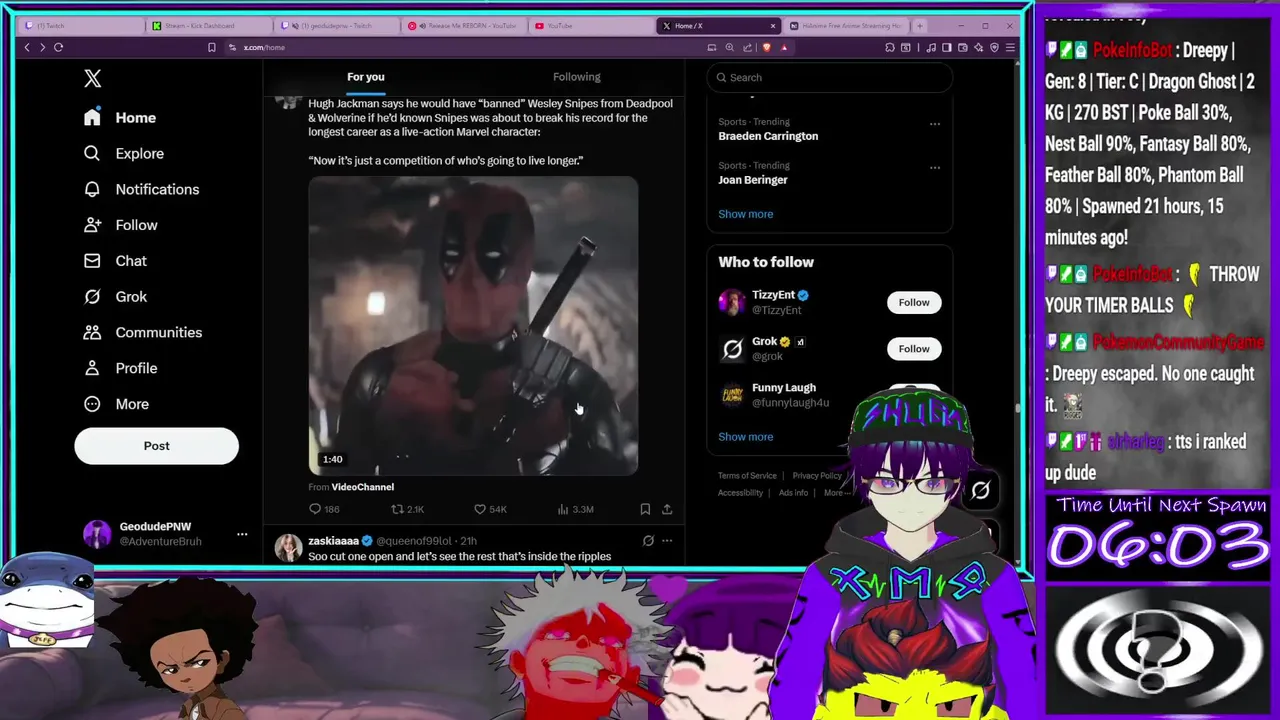1280x720 pixels.
Task: Close the Home / X tab
Action: [x=773, y=26]
